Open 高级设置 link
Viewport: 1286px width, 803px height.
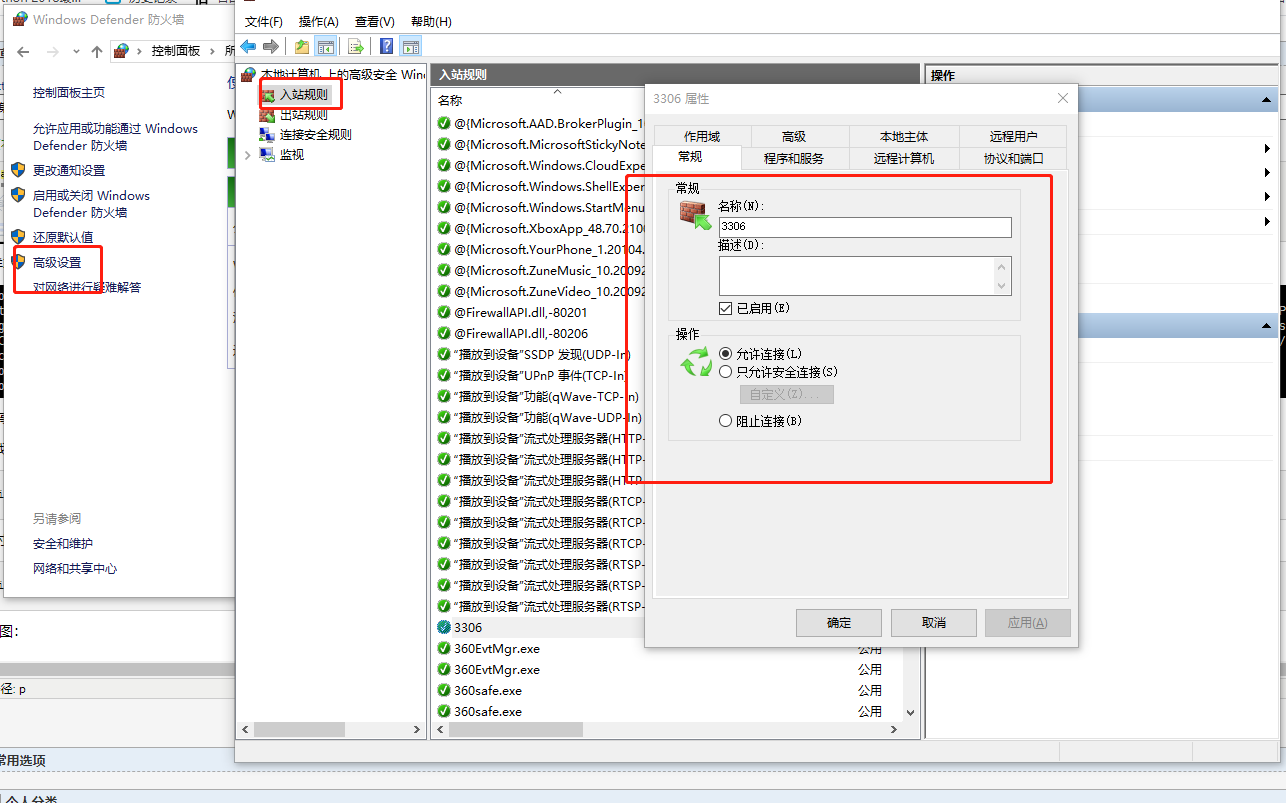[x=57, y=262]
